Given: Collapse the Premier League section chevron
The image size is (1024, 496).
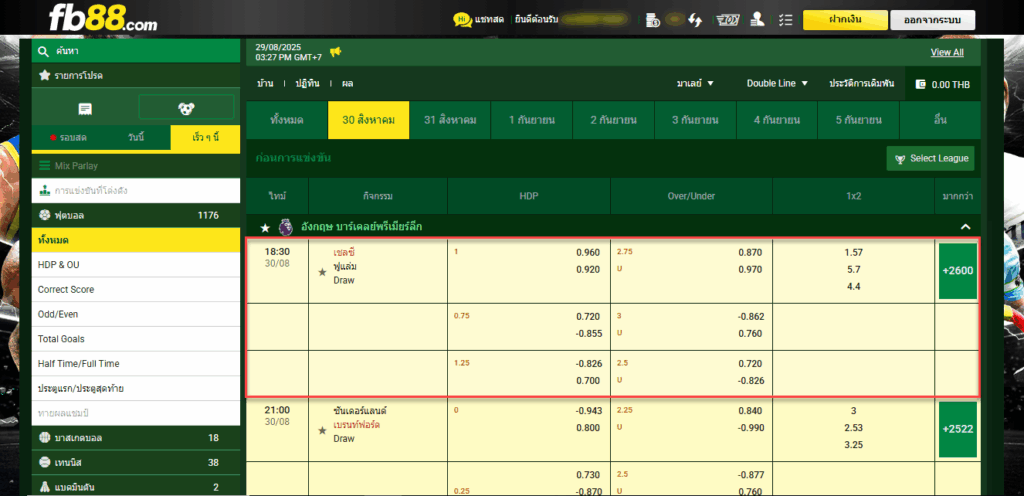Looking at the screenshot, I should coord(966,227).
